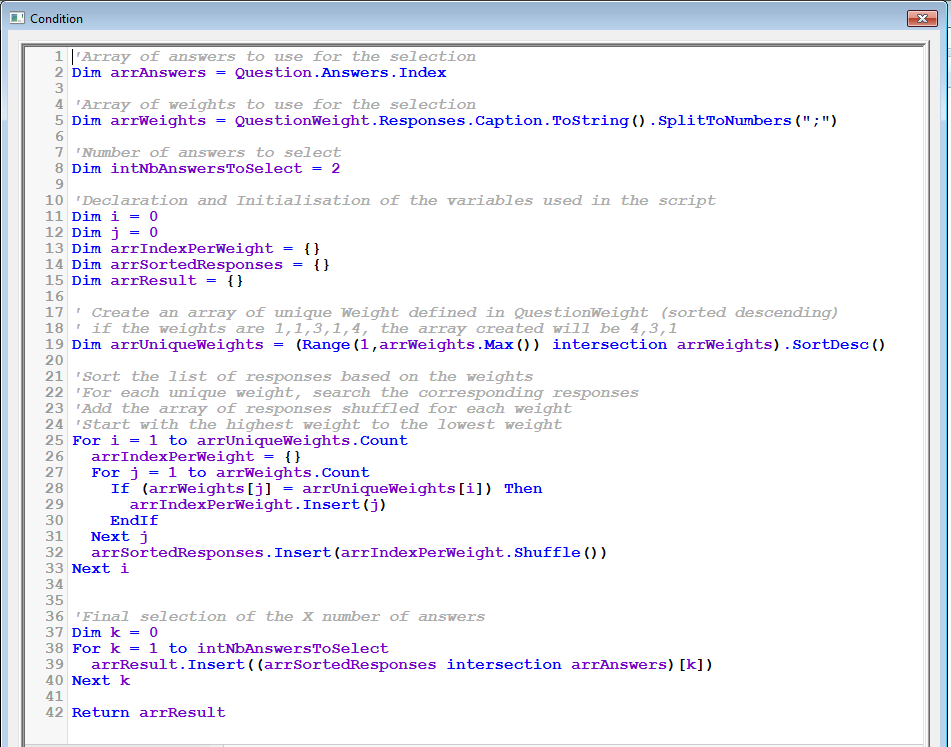
Task: Click the comment 'Number of answers to select'
Action: pos(208,152)
